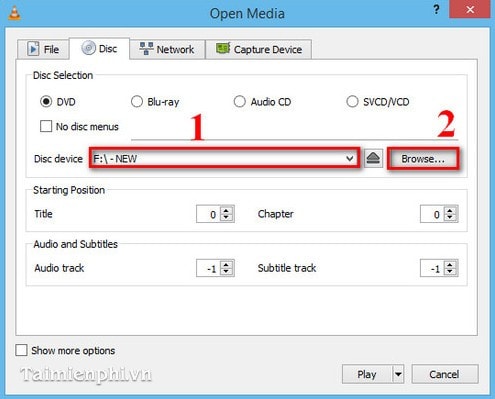Expand the Disc device dropdown

point(225,158)
